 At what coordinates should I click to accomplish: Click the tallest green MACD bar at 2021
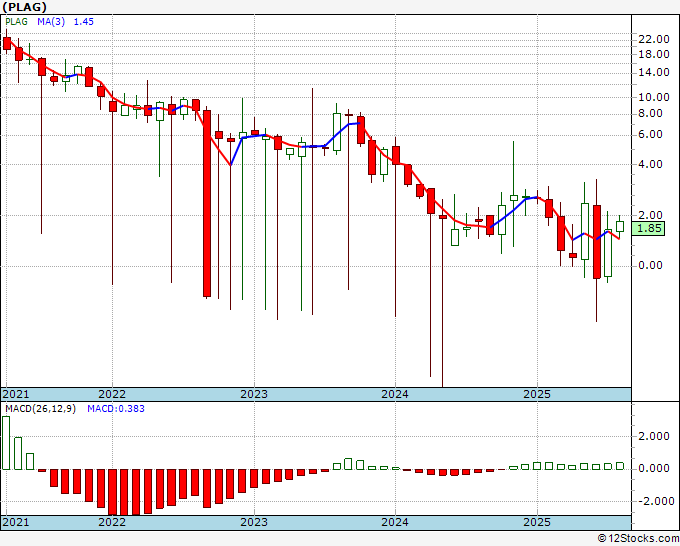(x=6, y=443)
